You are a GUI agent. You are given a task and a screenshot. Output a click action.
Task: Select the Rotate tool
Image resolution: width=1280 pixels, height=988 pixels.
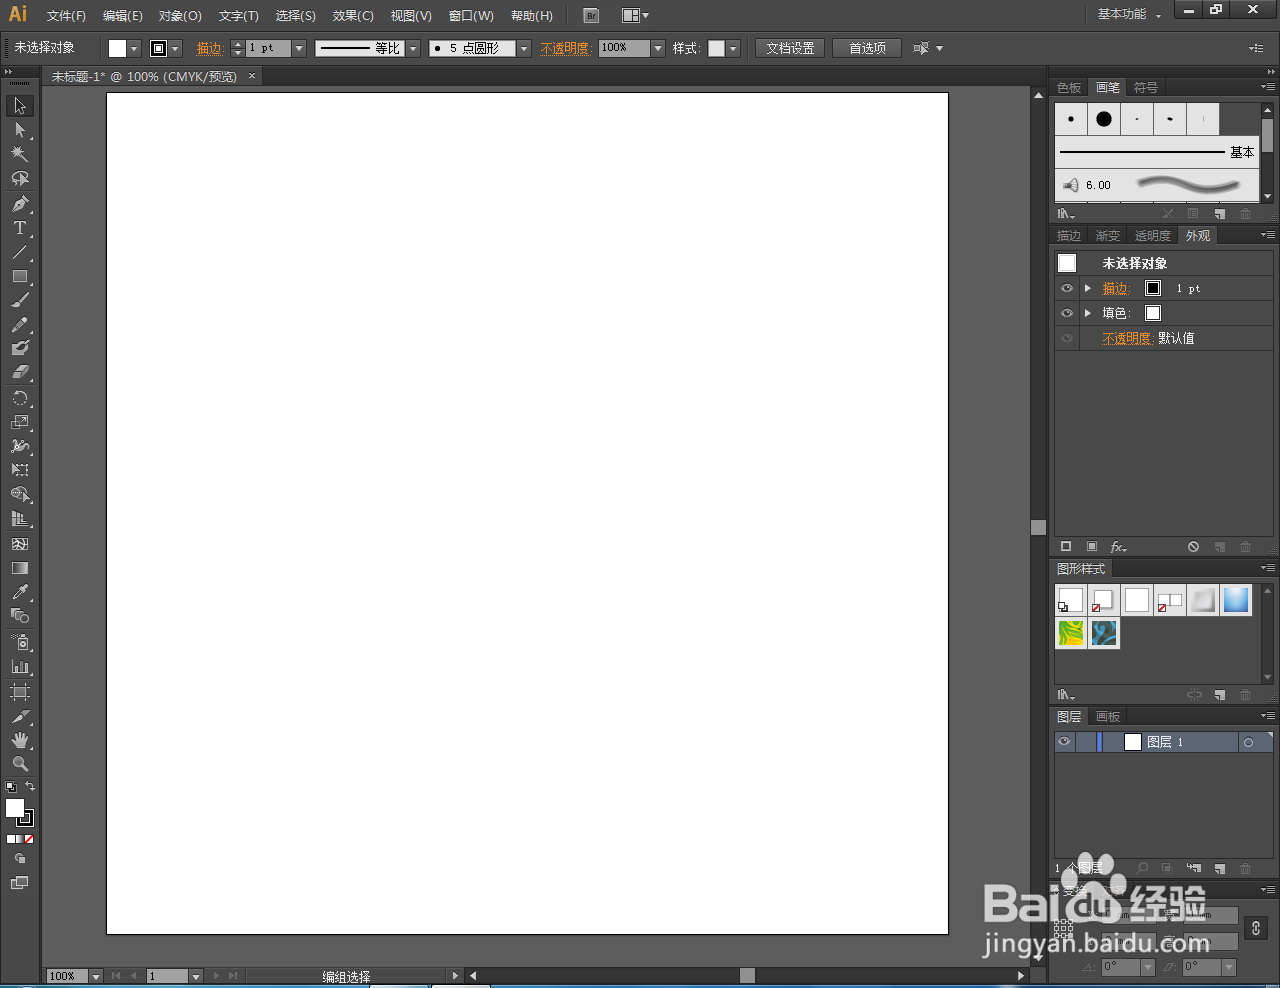coord(20,398)
